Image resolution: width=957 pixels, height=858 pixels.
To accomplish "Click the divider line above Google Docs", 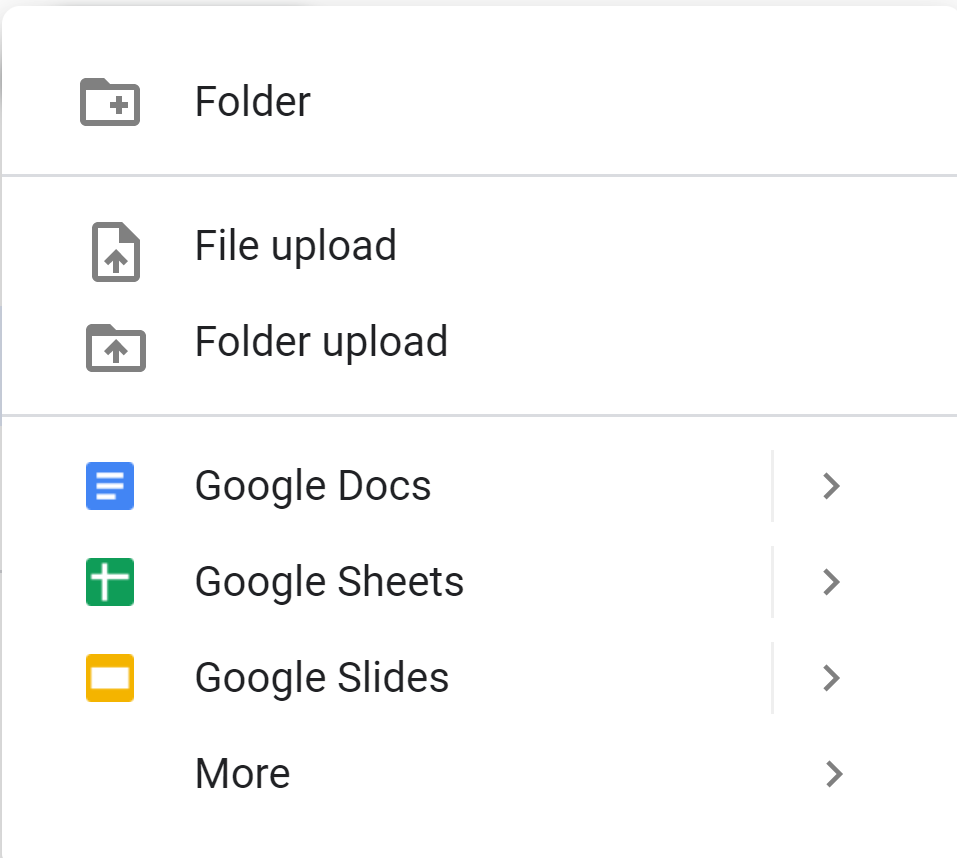I will coord(478,414).
